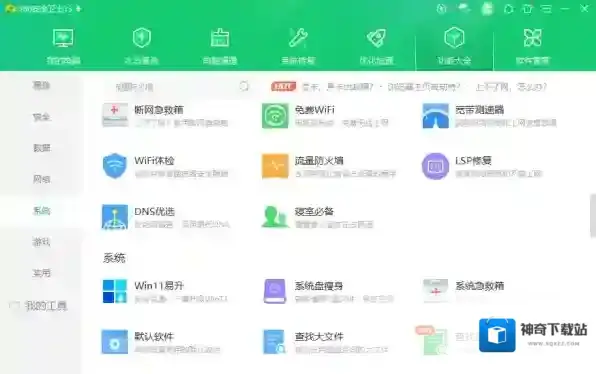Open the user avatar in title bar
This screenshot has height=374, width=596.
pos(487,9)
